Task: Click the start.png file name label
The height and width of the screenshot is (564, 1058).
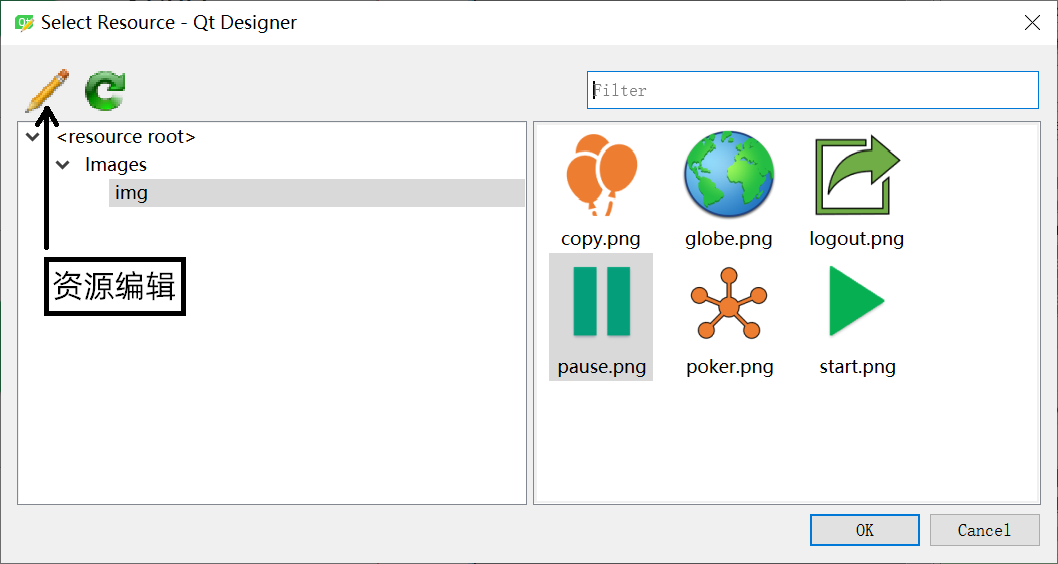Action: tap(858, 367)
